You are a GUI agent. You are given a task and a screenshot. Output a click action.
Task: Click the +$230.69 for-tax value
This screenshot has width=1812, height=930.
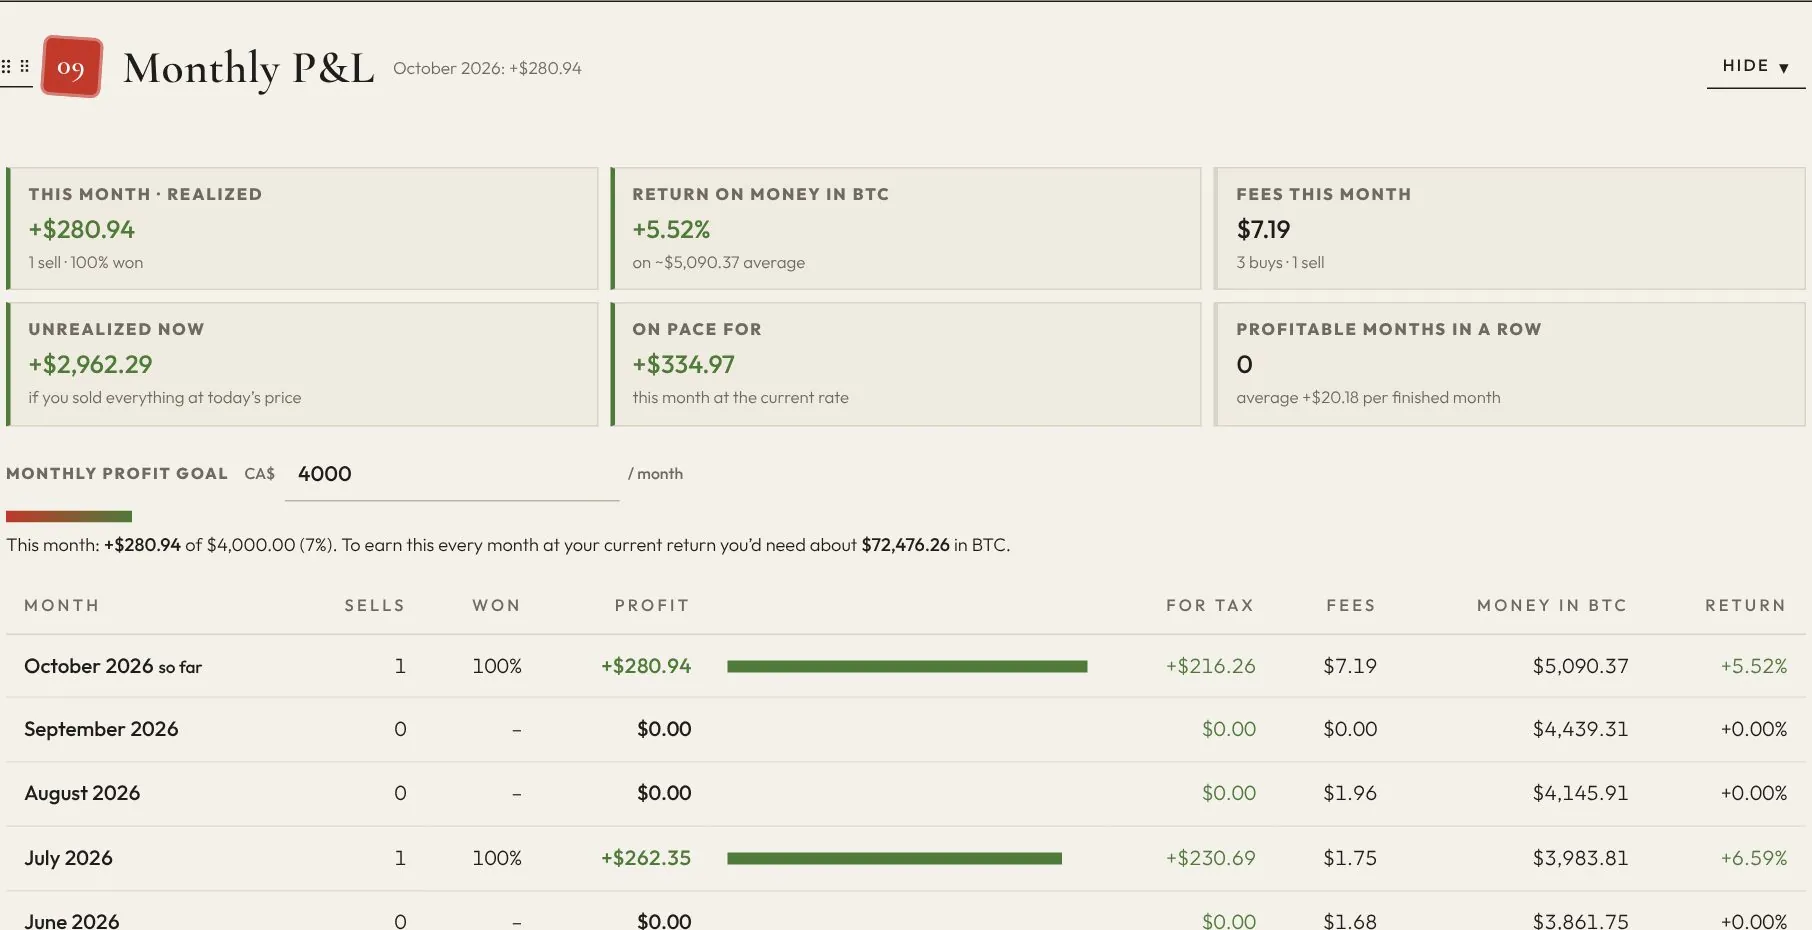1210,858
